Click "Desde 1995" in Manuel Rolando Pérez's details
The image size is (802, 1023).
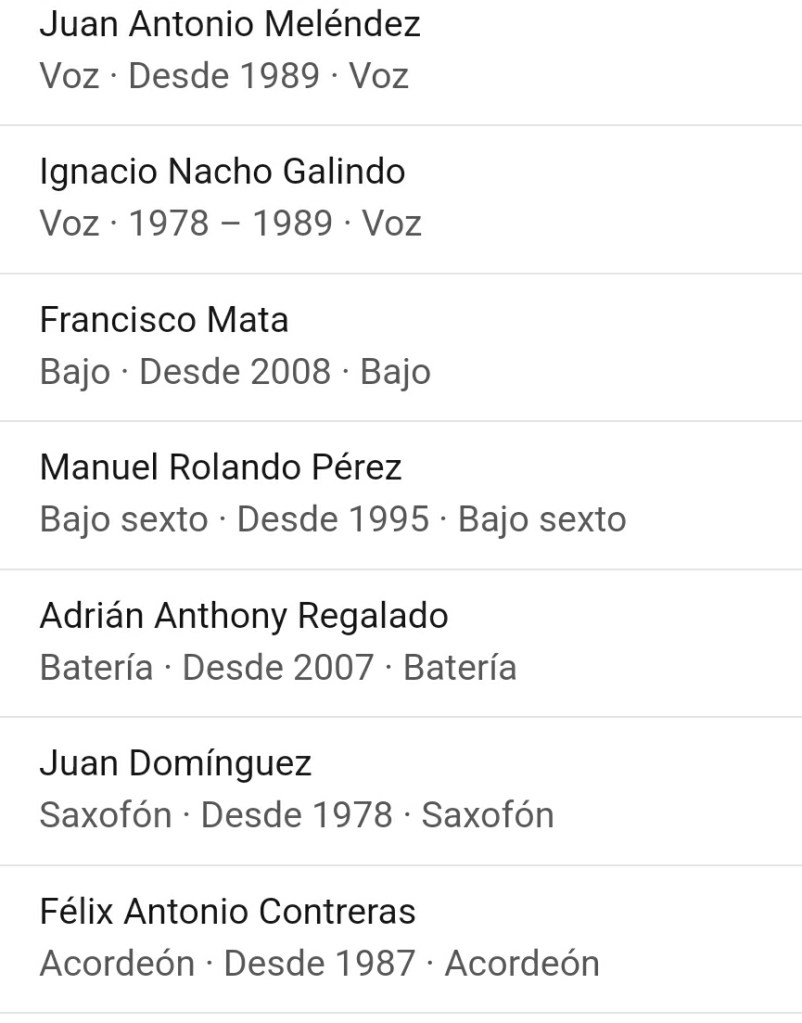coord(333,519)
